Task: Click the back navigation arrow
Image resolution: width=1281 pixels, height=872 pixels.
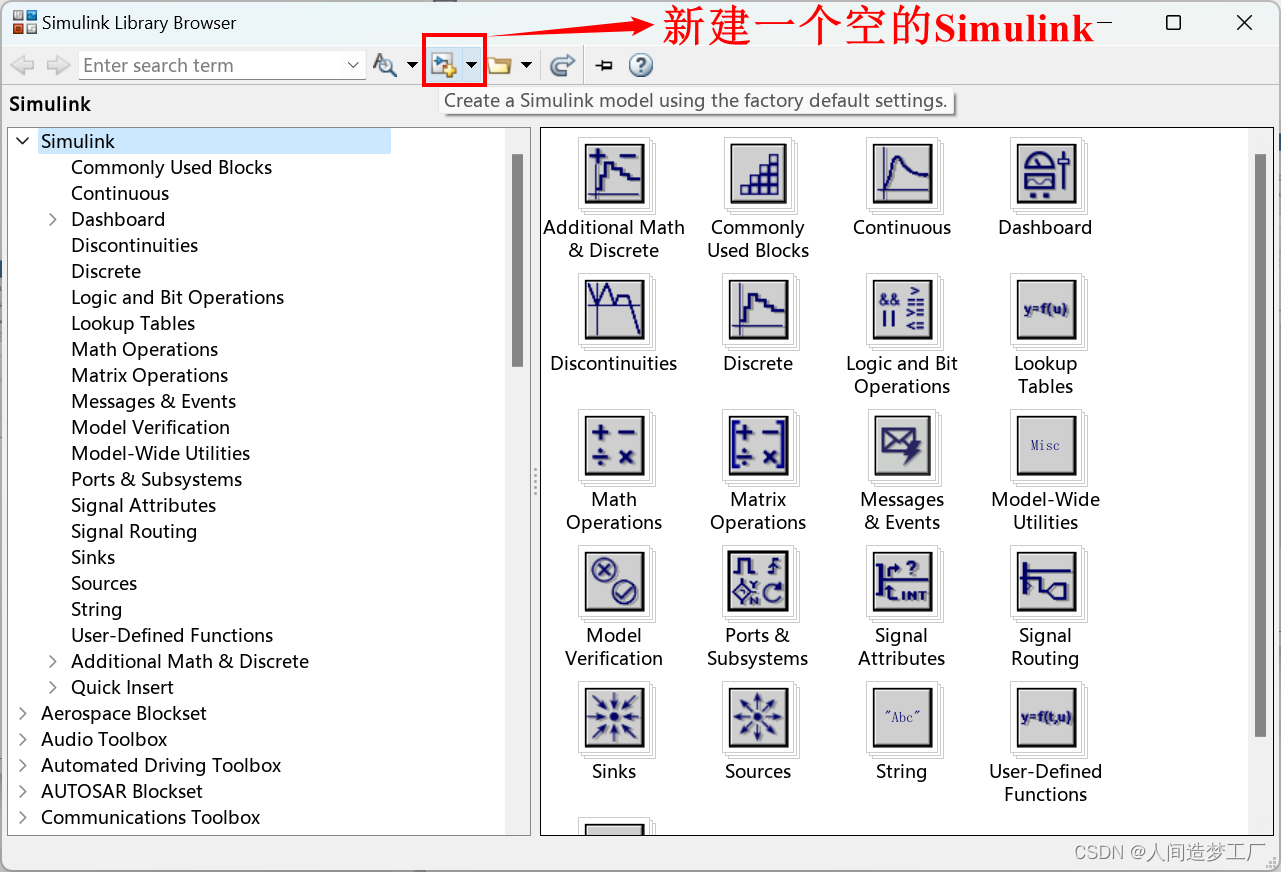Action: pyautogui.click(x=22, y=66)
